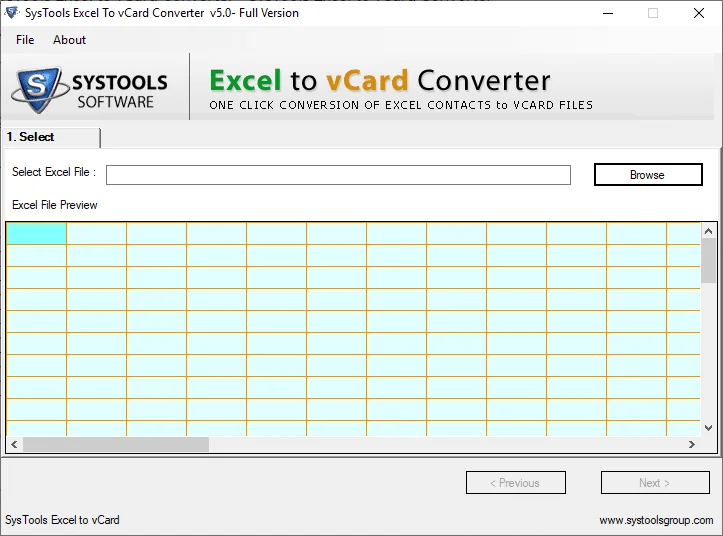Click the horizontal scrollbar thumb
Screen dimensions: 723x536
(116, 444)
